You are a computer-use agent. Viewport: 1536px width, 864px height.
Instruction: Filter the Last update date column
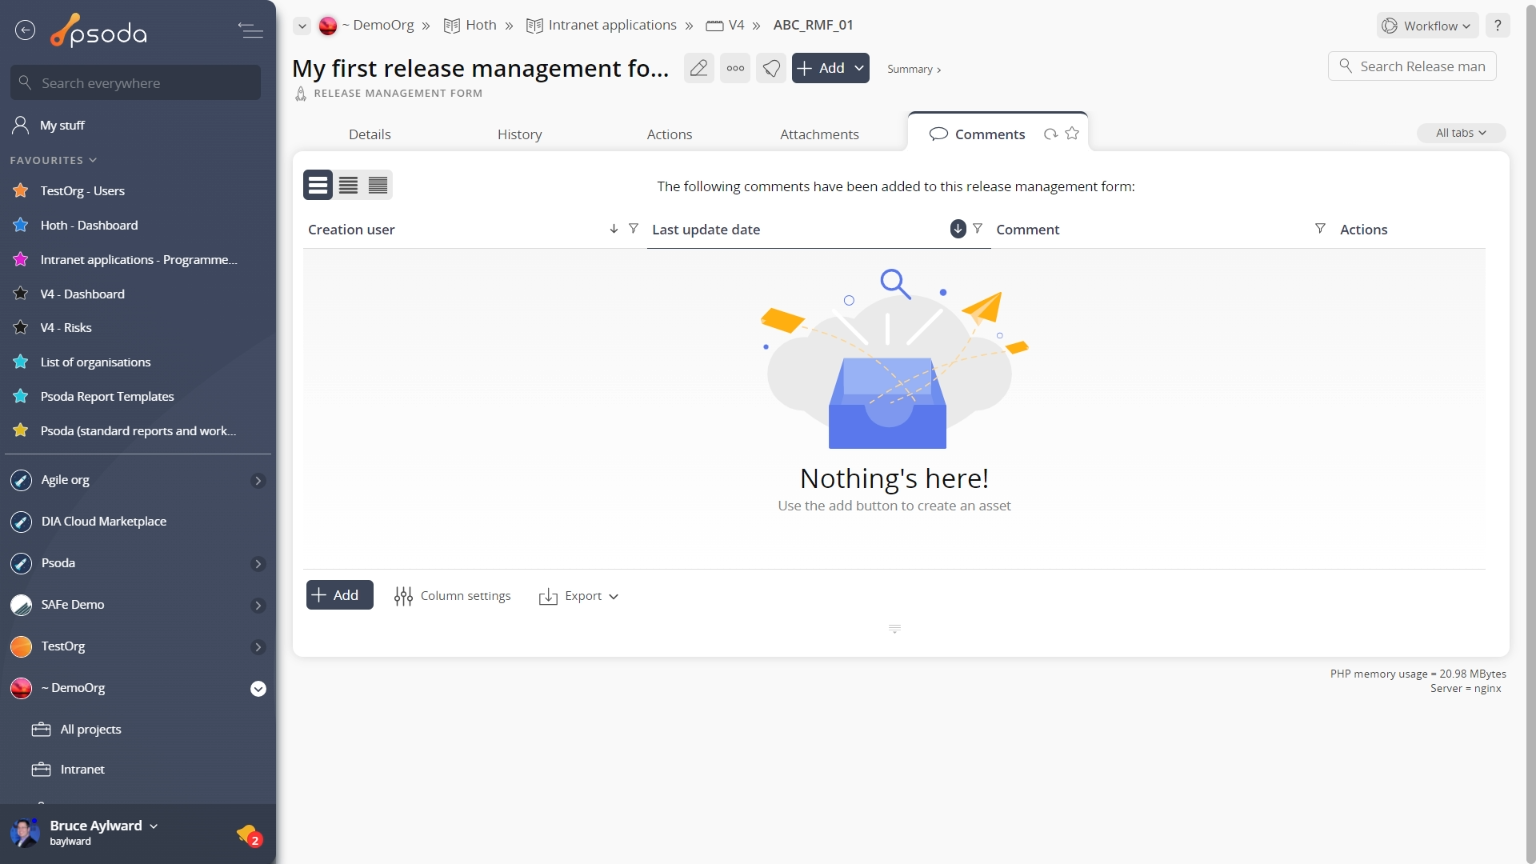tap(978, 229)
